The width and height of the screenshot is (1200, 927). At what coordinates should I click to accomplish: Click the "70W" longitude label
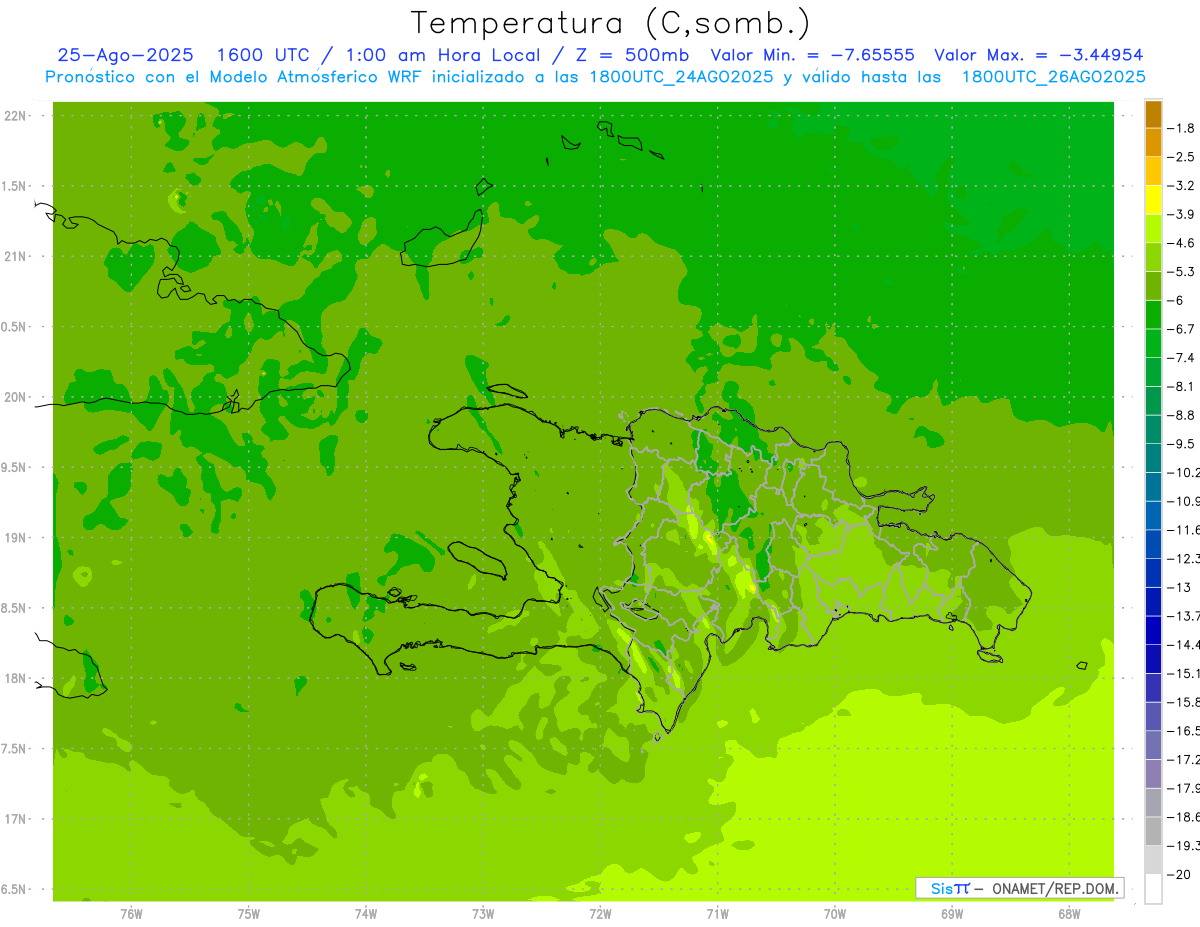835,913
